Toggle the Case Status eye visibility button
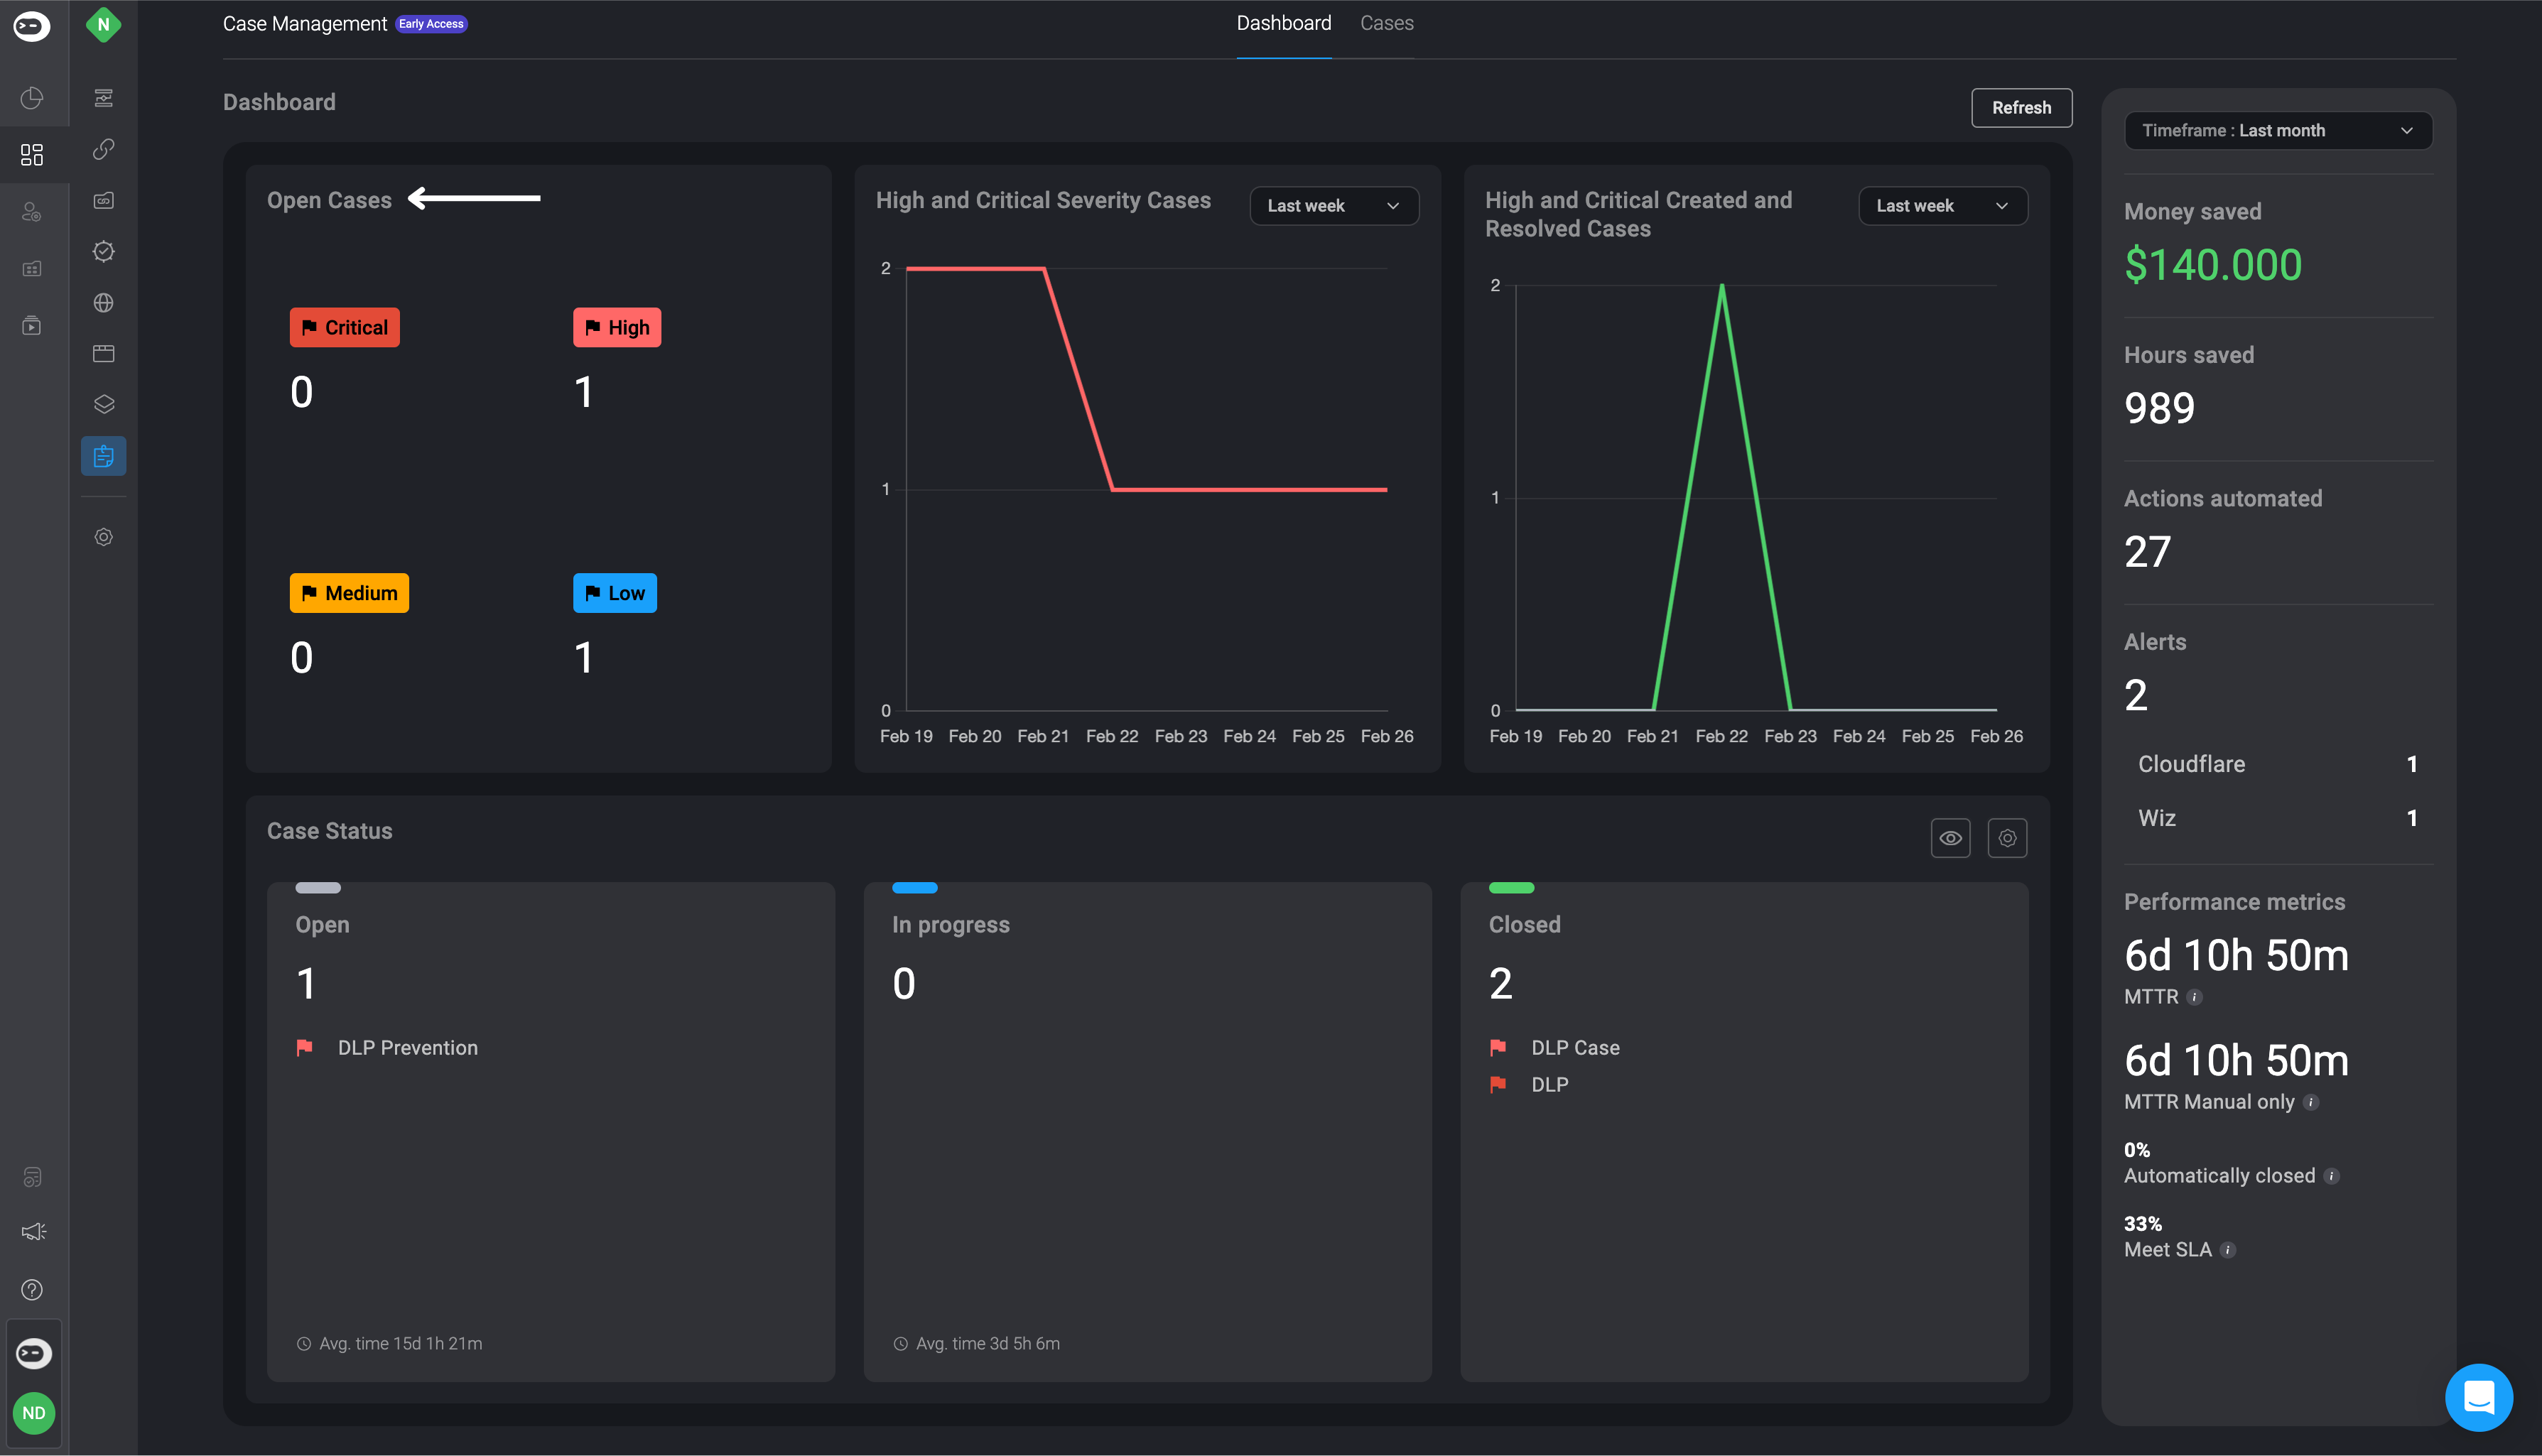This screenshot has height=1456, width=2542. 1950,838
